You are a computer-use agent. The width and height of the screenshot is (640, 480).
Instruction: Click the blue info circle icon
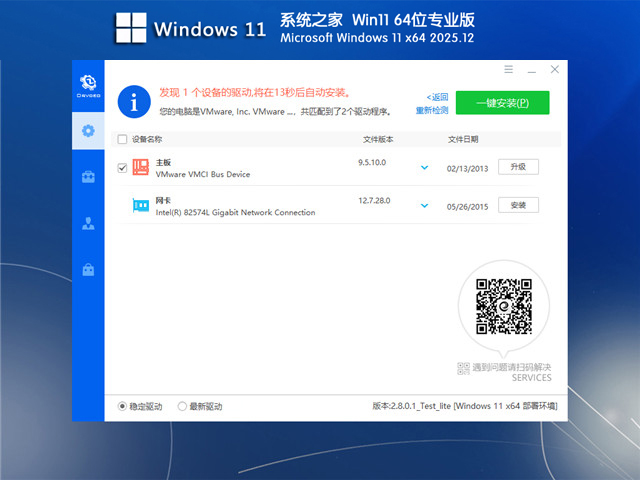click(x=133, y=101)
